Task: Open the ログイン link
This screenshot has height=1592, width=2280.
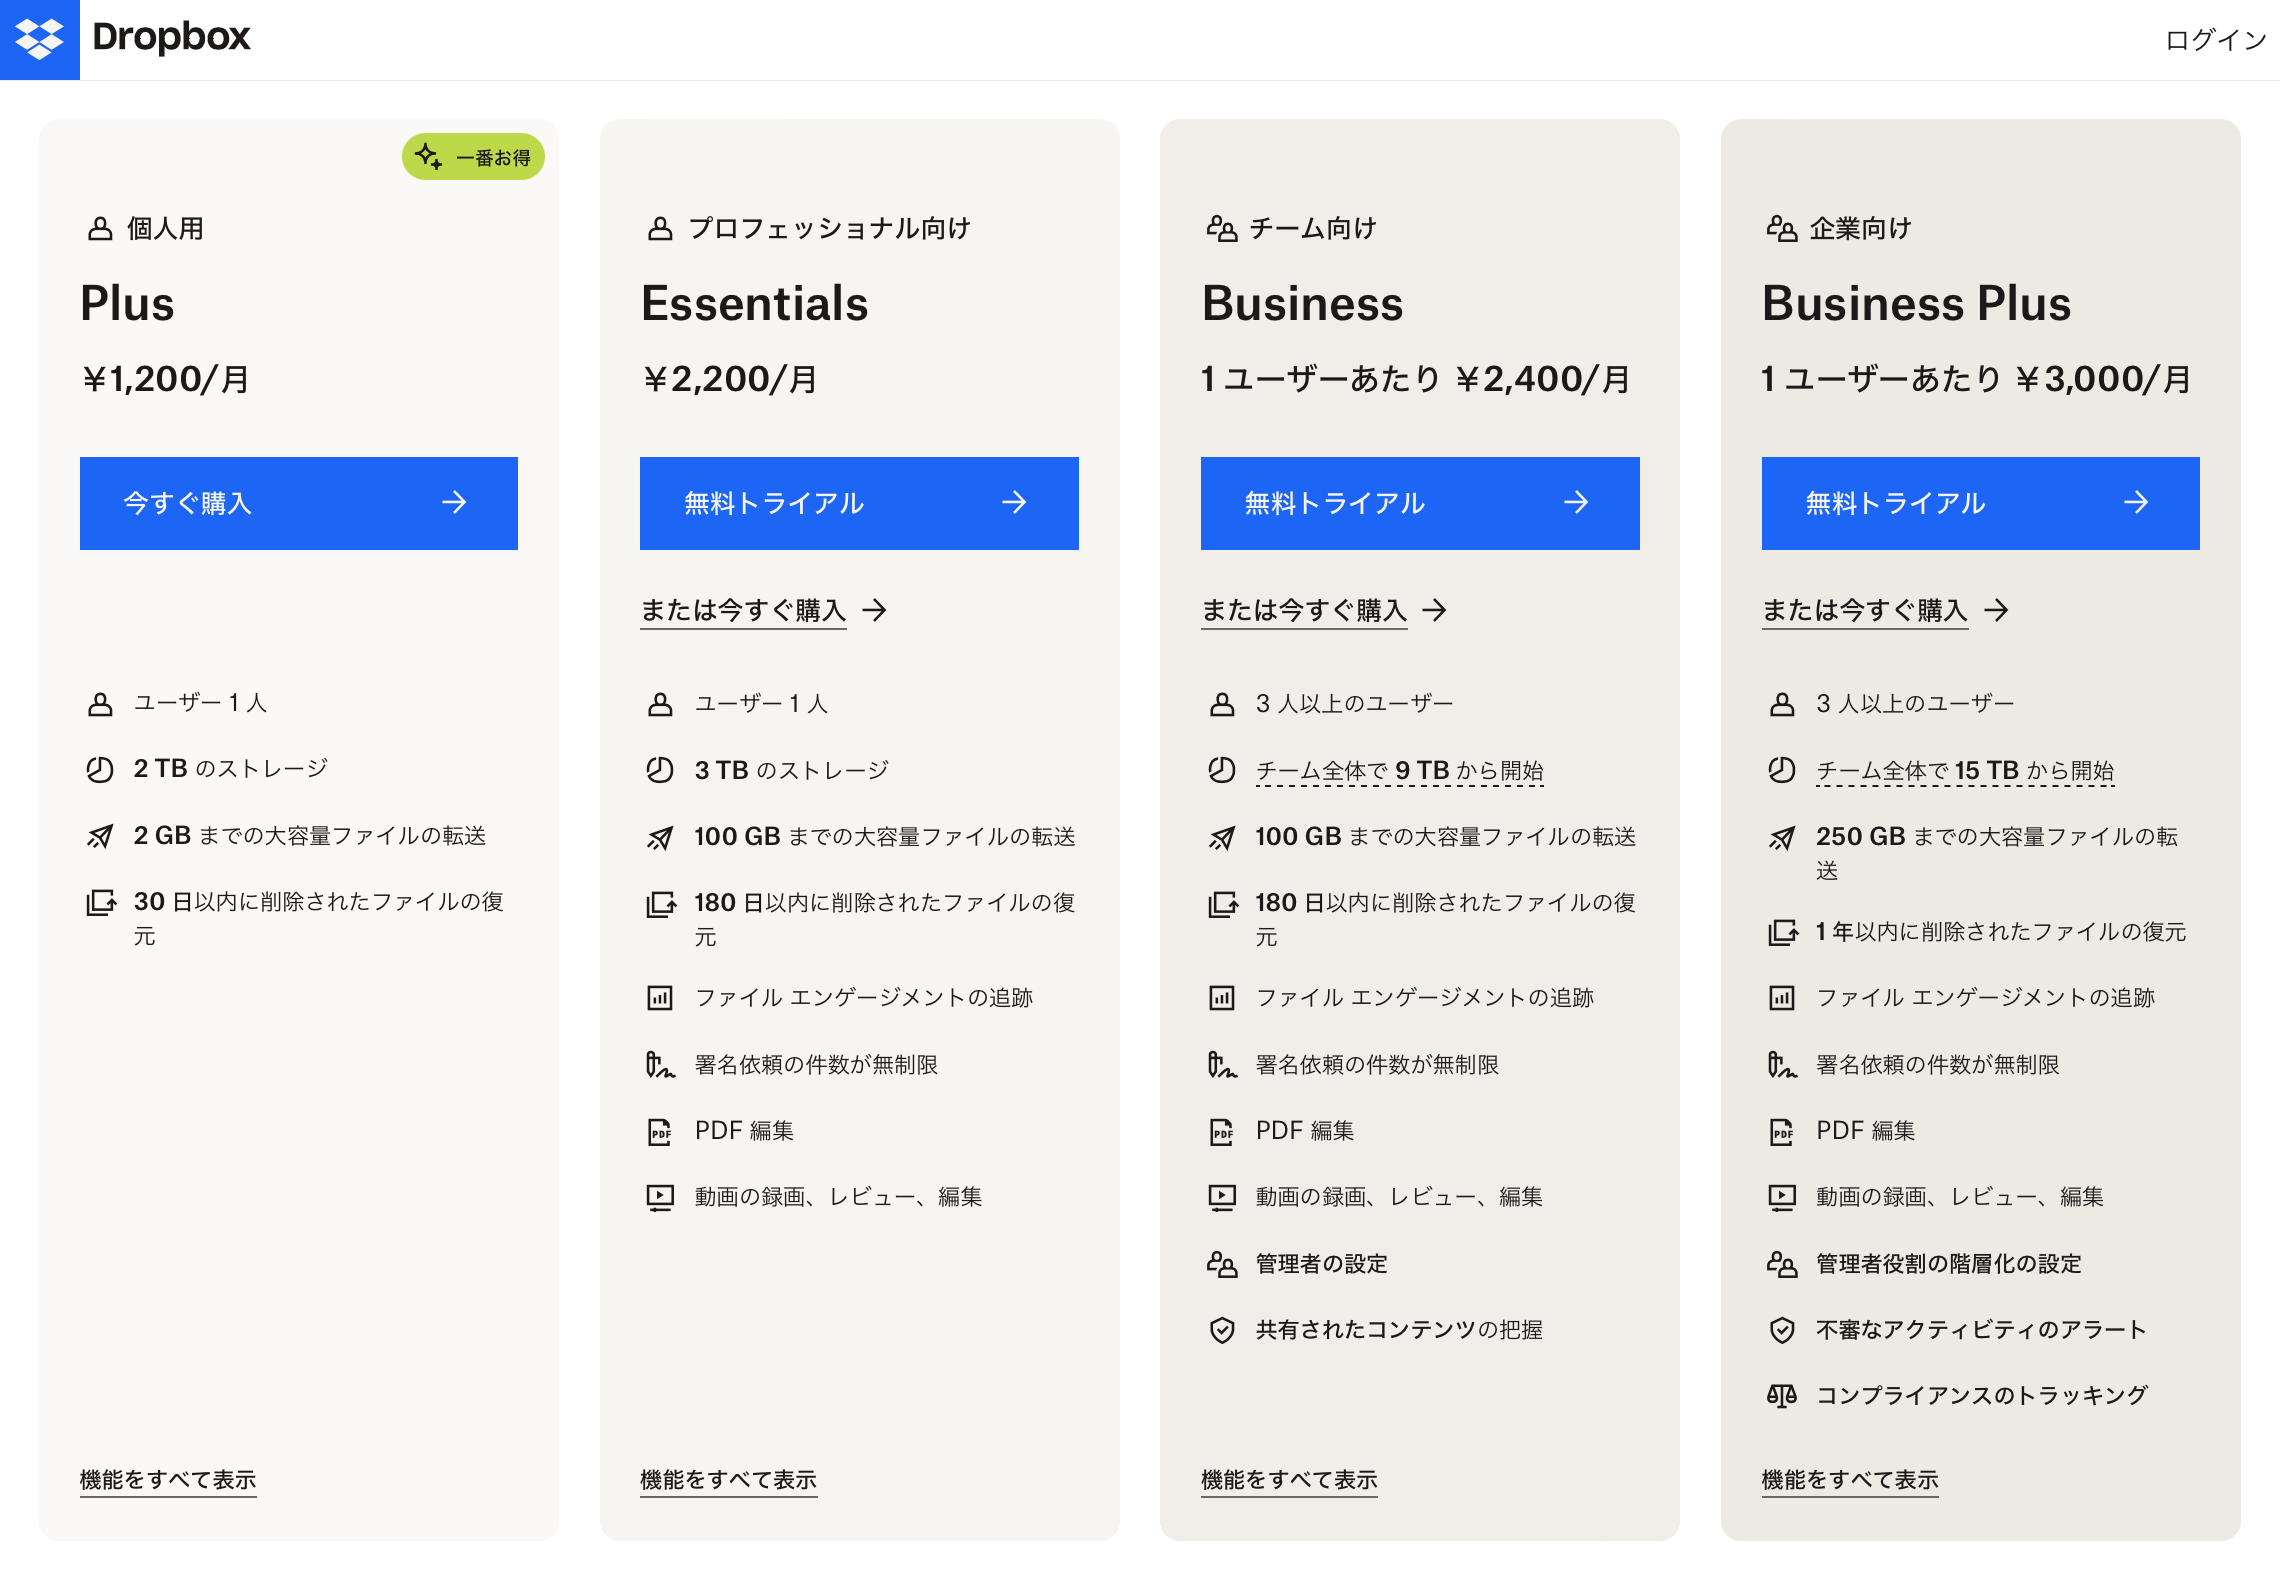Action: tap(2215, 40)
